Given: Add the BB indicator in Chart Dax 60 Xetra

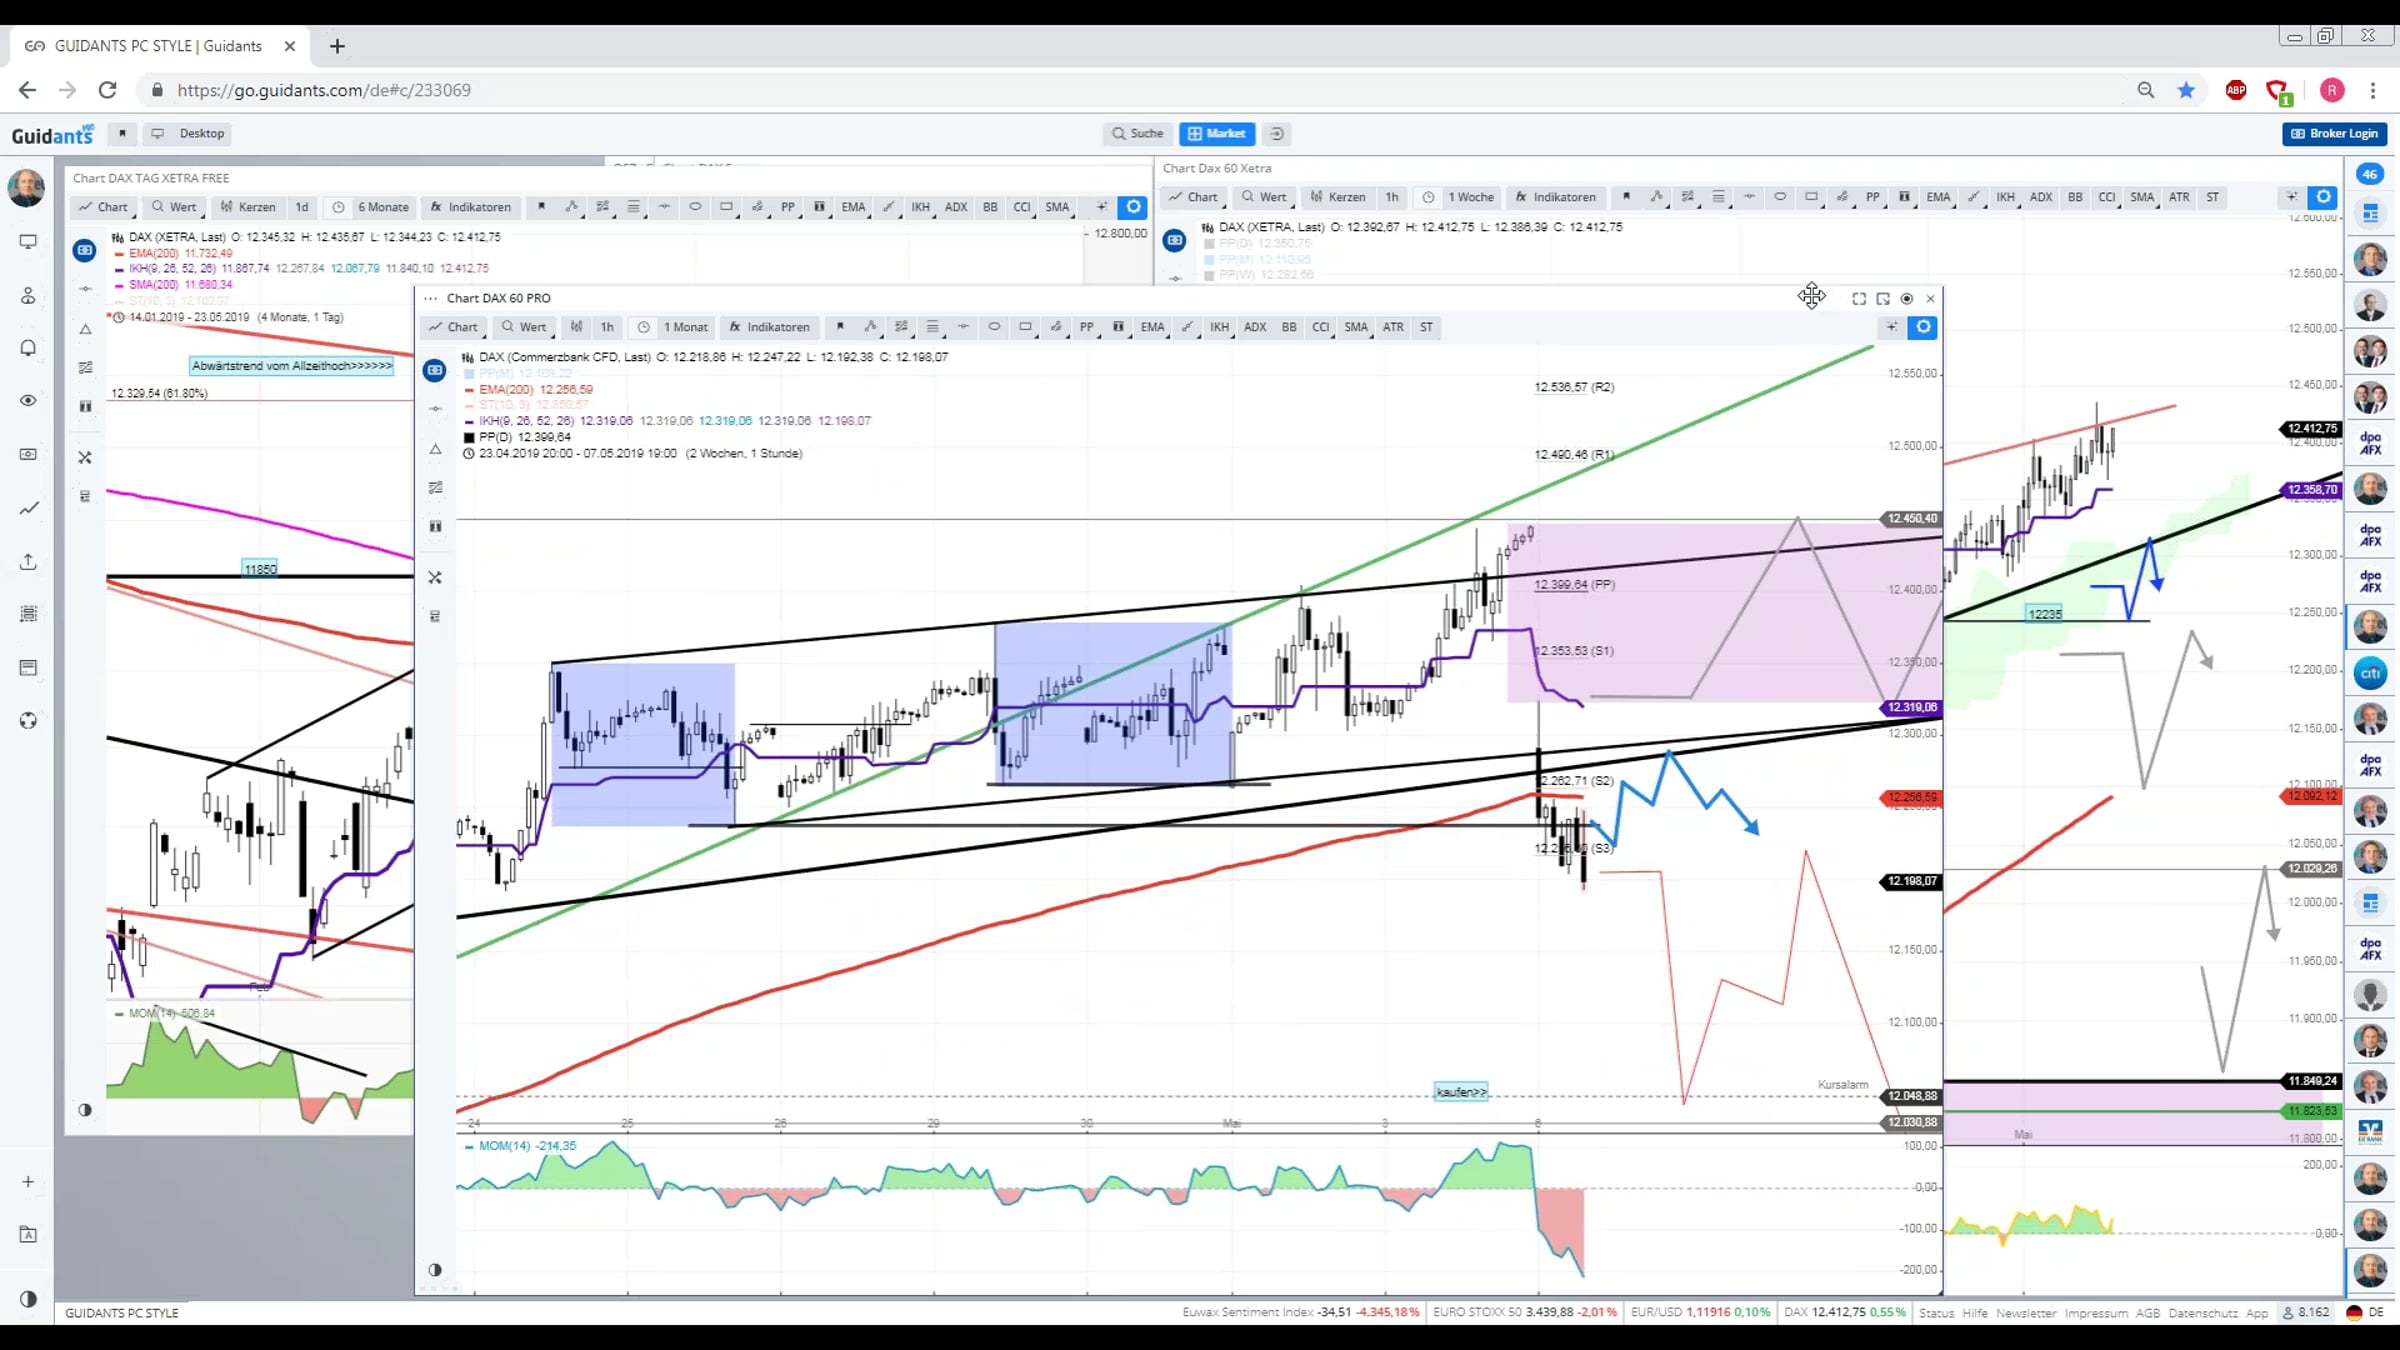Looking at the screenshot, I should pos(2075,197).
